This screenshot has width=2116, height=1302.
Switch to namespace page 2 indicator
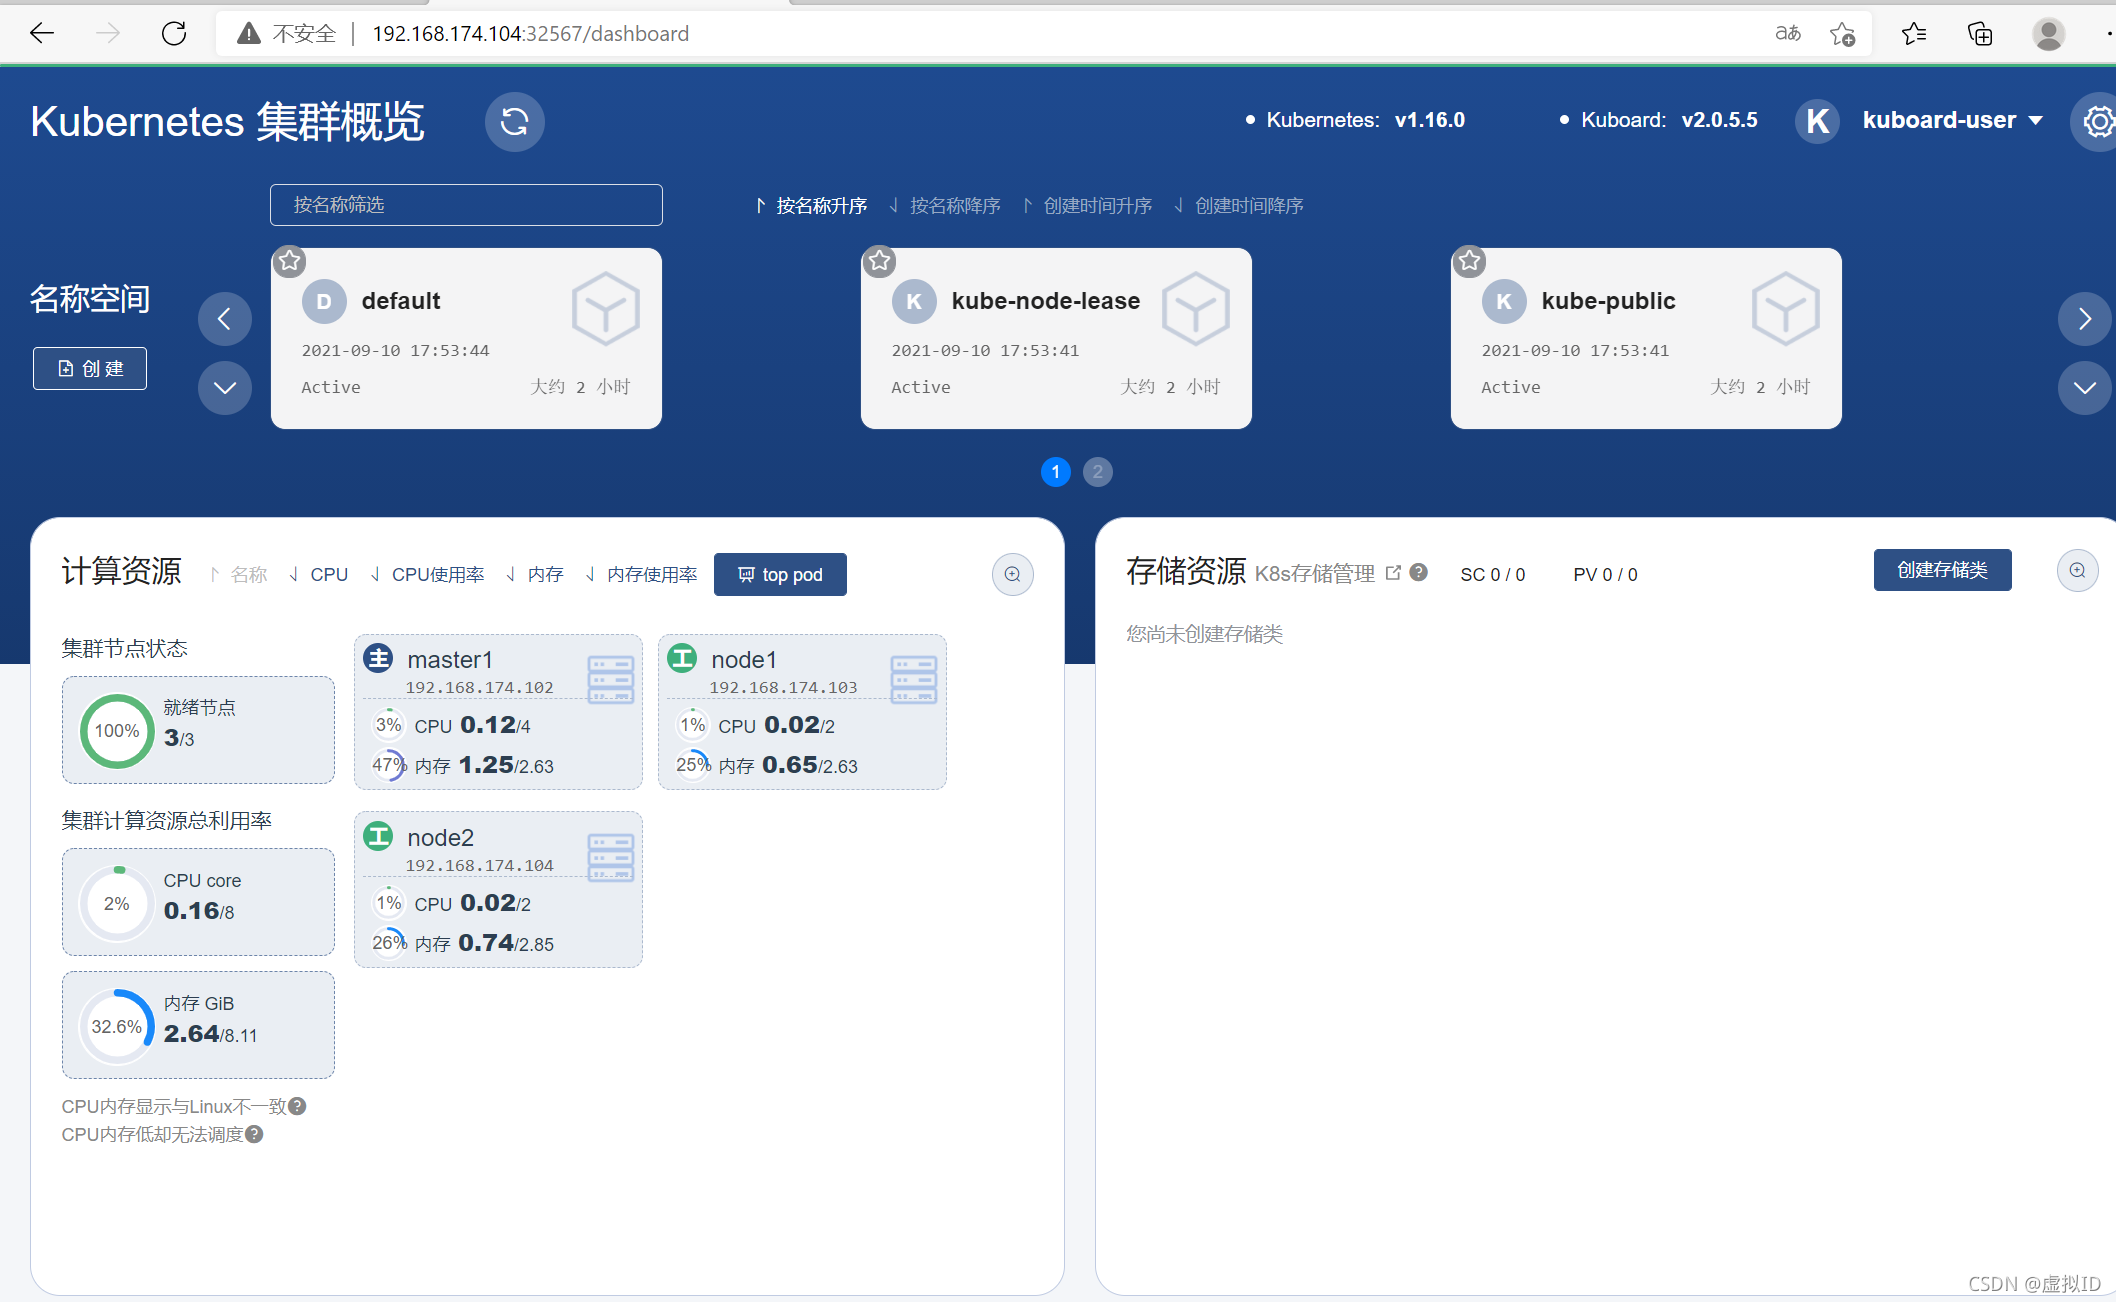1097,472
